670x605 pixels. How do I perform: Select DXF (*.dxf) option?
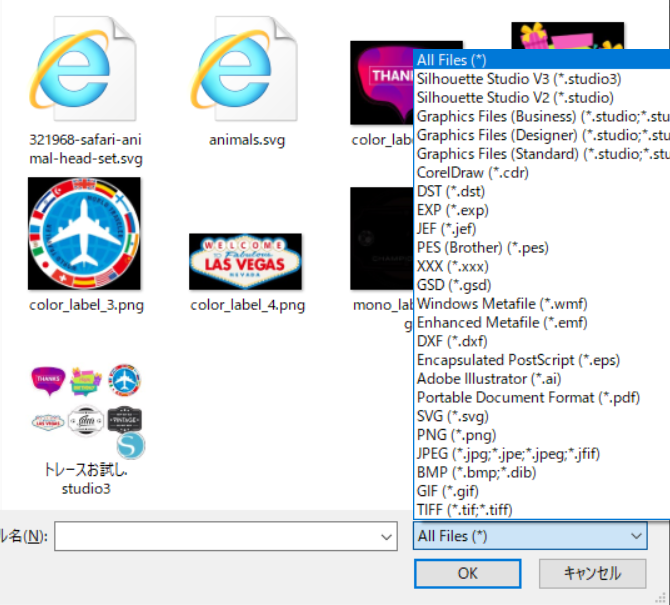pyautogui.click(x=541, y=341)
